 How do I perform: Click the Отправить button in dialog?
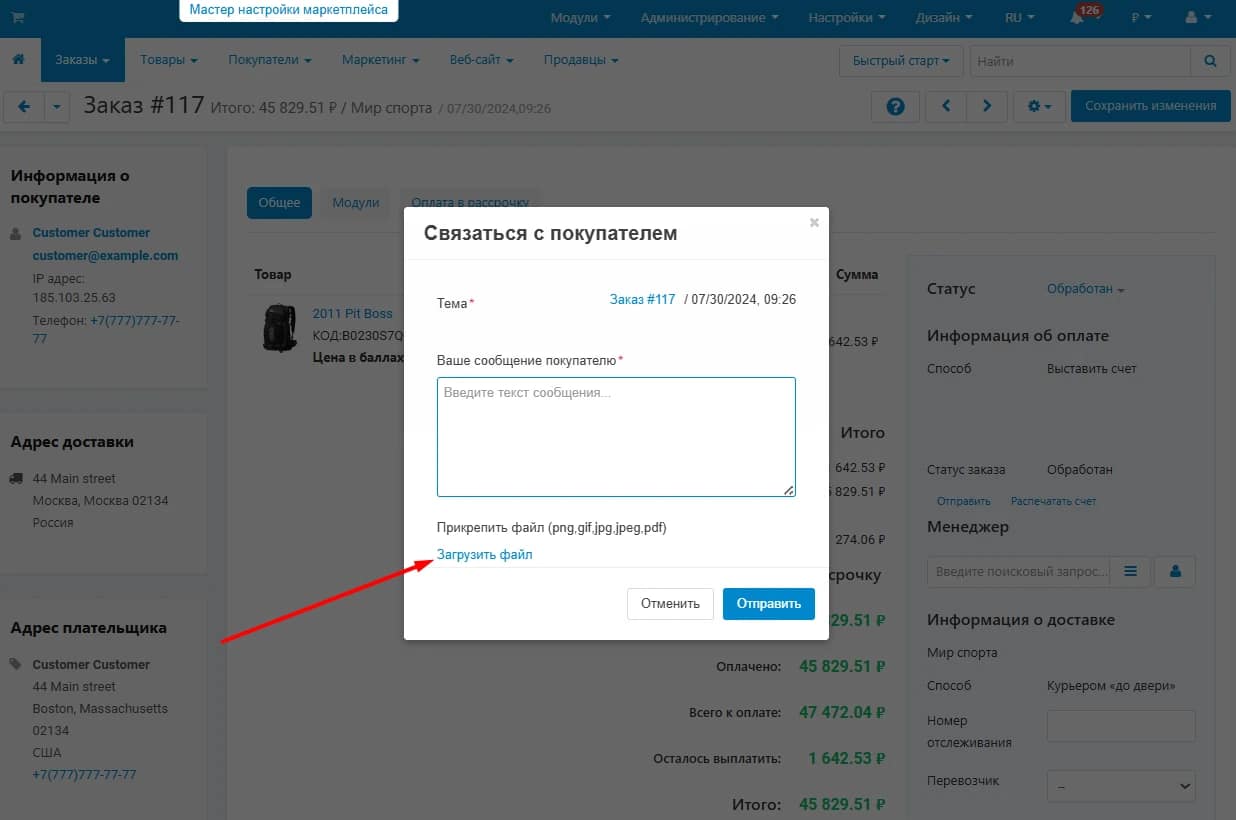[768, 604]
